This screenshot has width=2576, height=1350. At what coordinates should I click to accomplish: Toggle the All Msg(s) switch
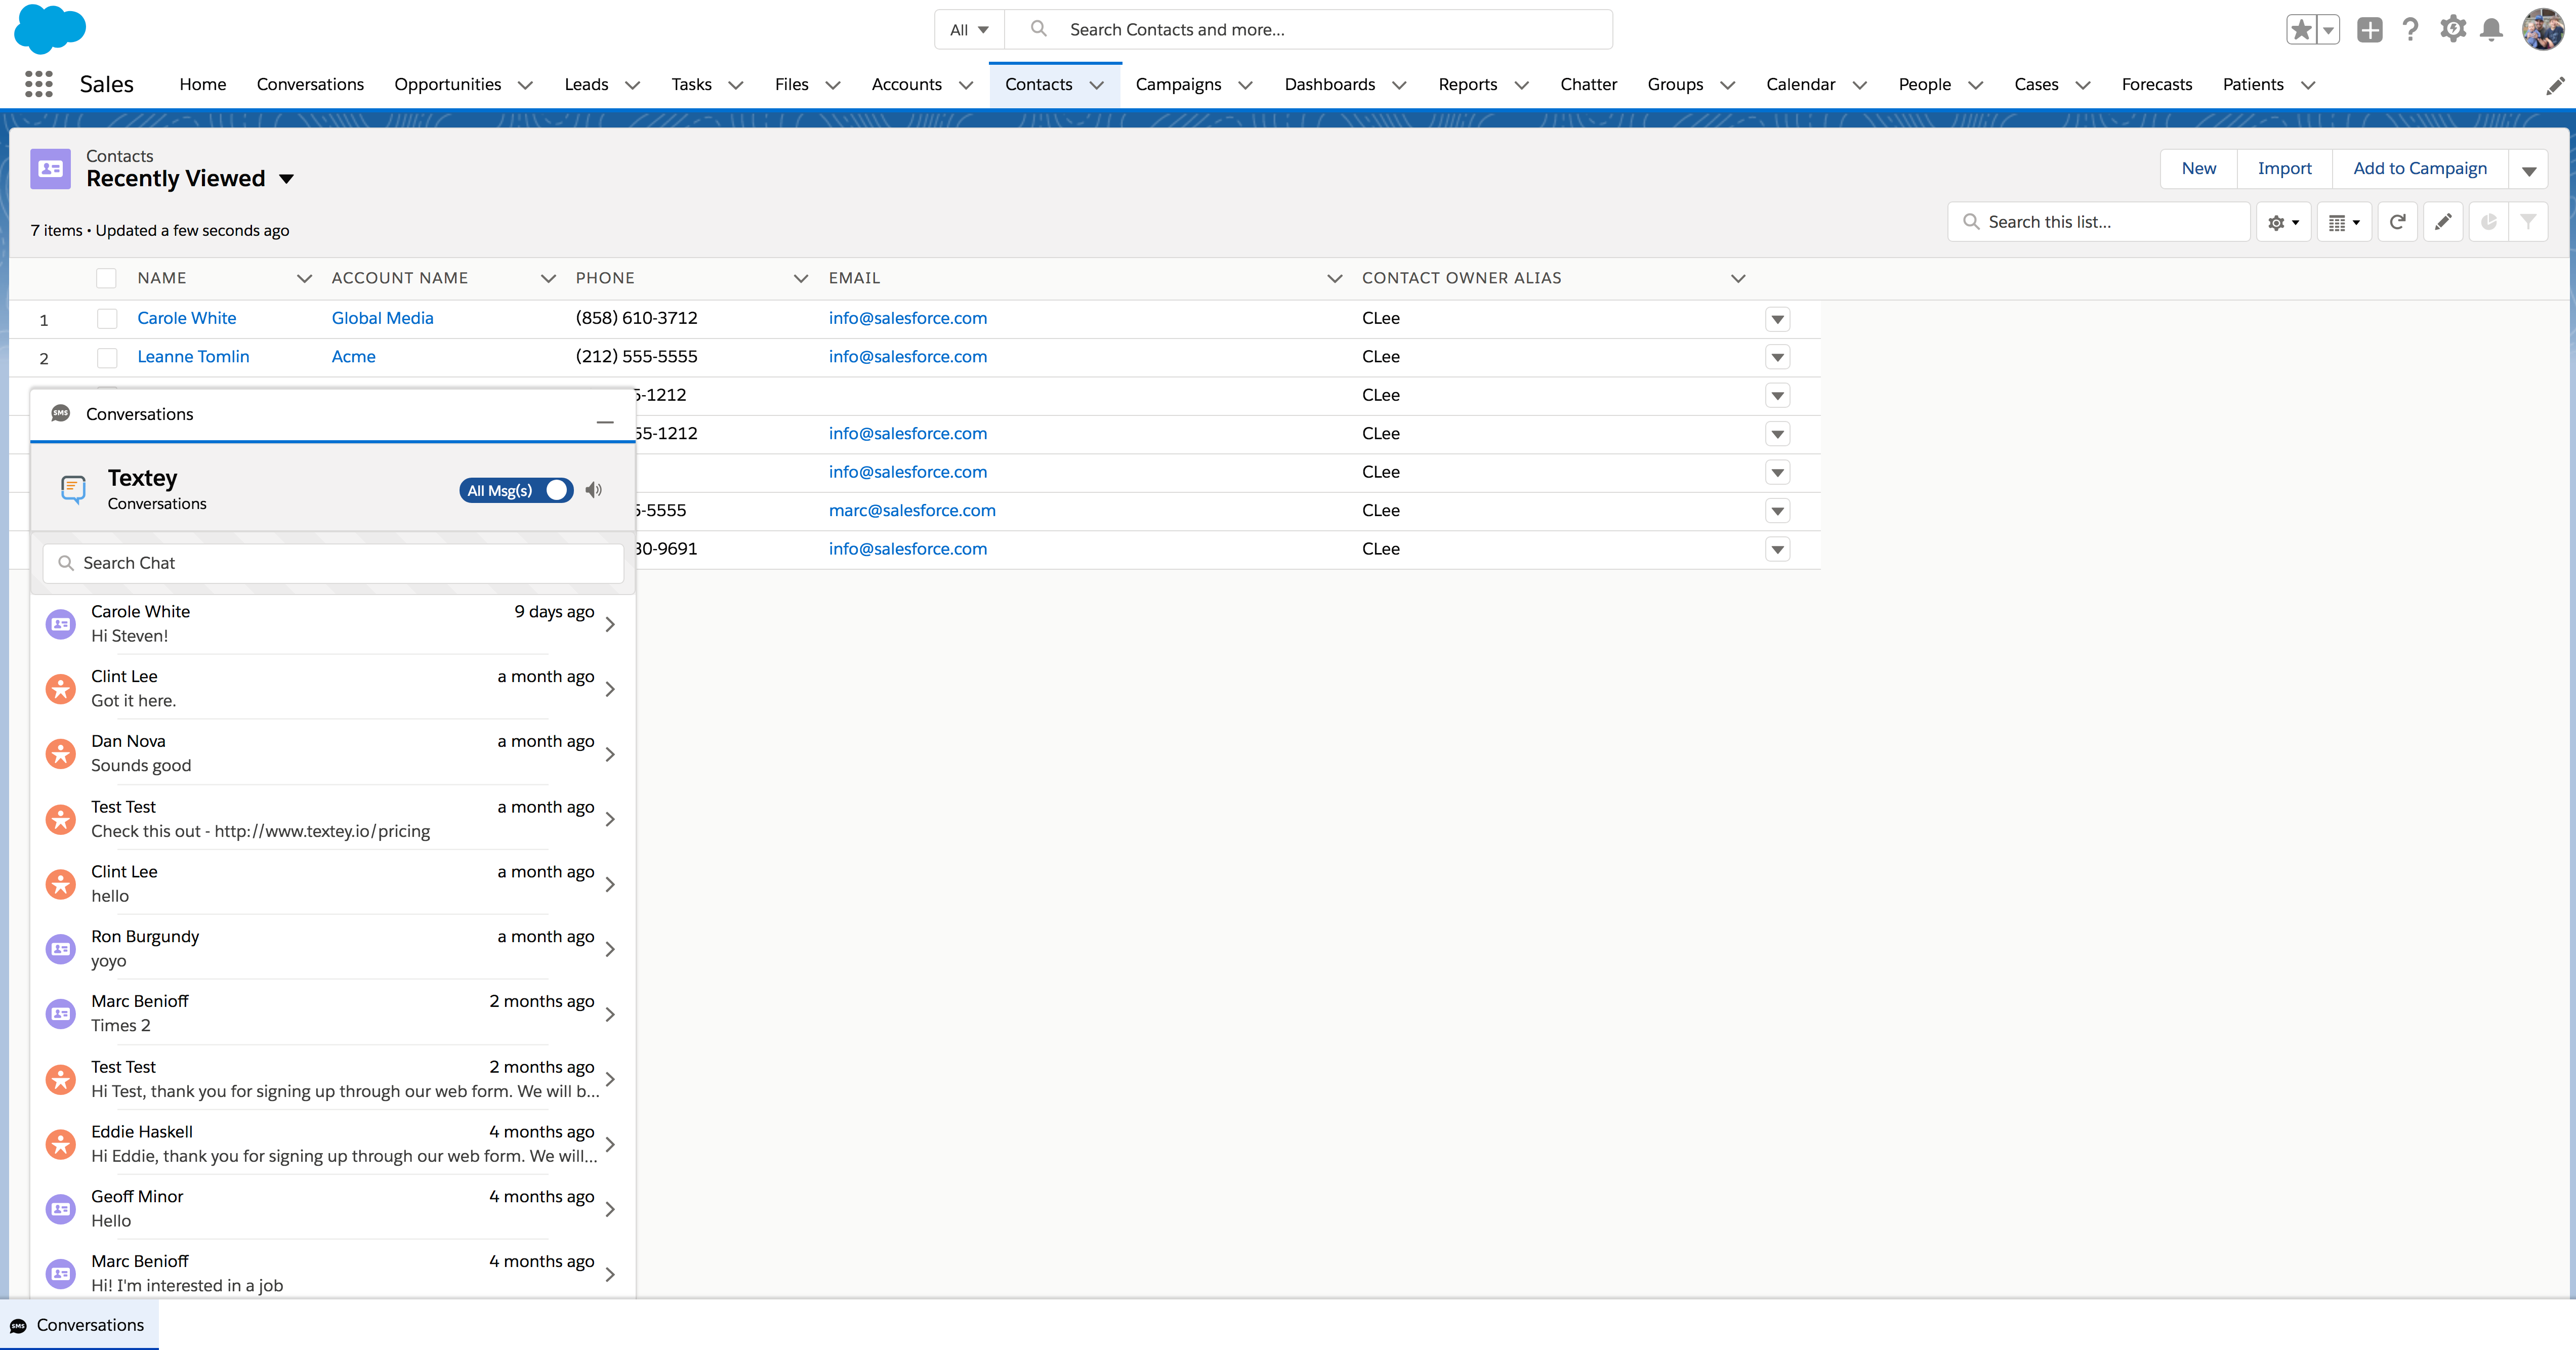[x=516, y=490]
